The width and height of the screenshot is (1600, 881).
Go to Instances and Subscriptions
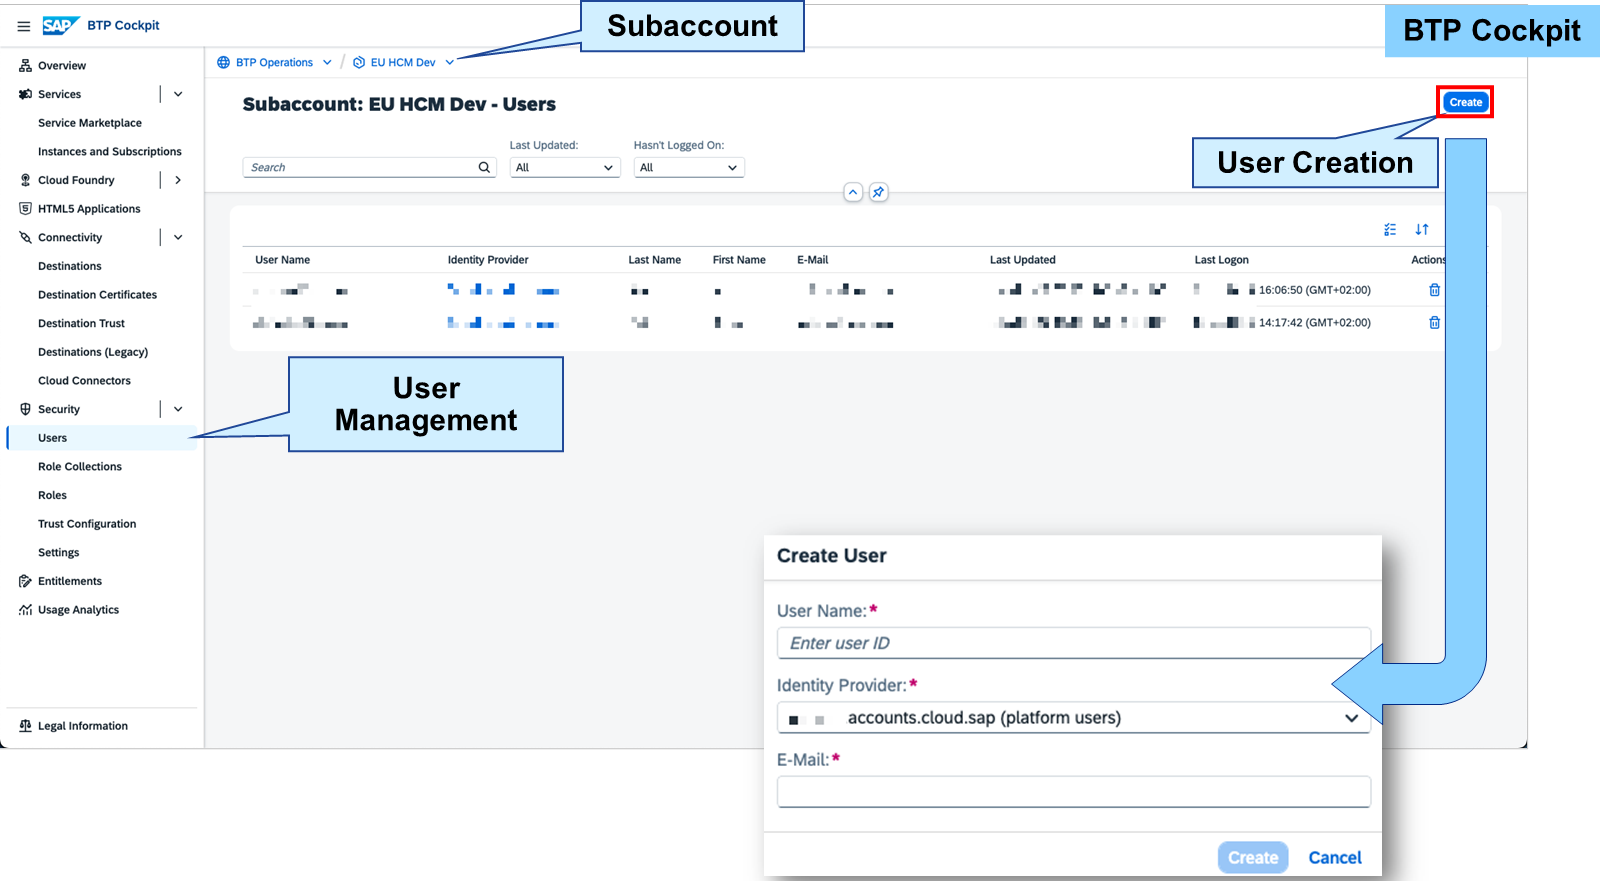point(110,152)
